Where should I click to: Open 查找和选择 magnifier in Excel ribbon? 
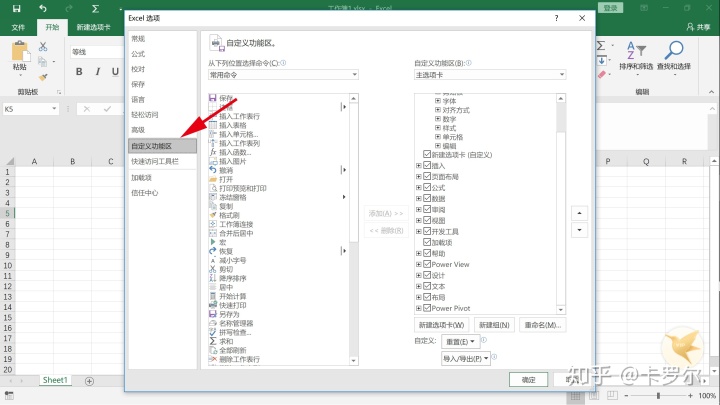(674, 56)
